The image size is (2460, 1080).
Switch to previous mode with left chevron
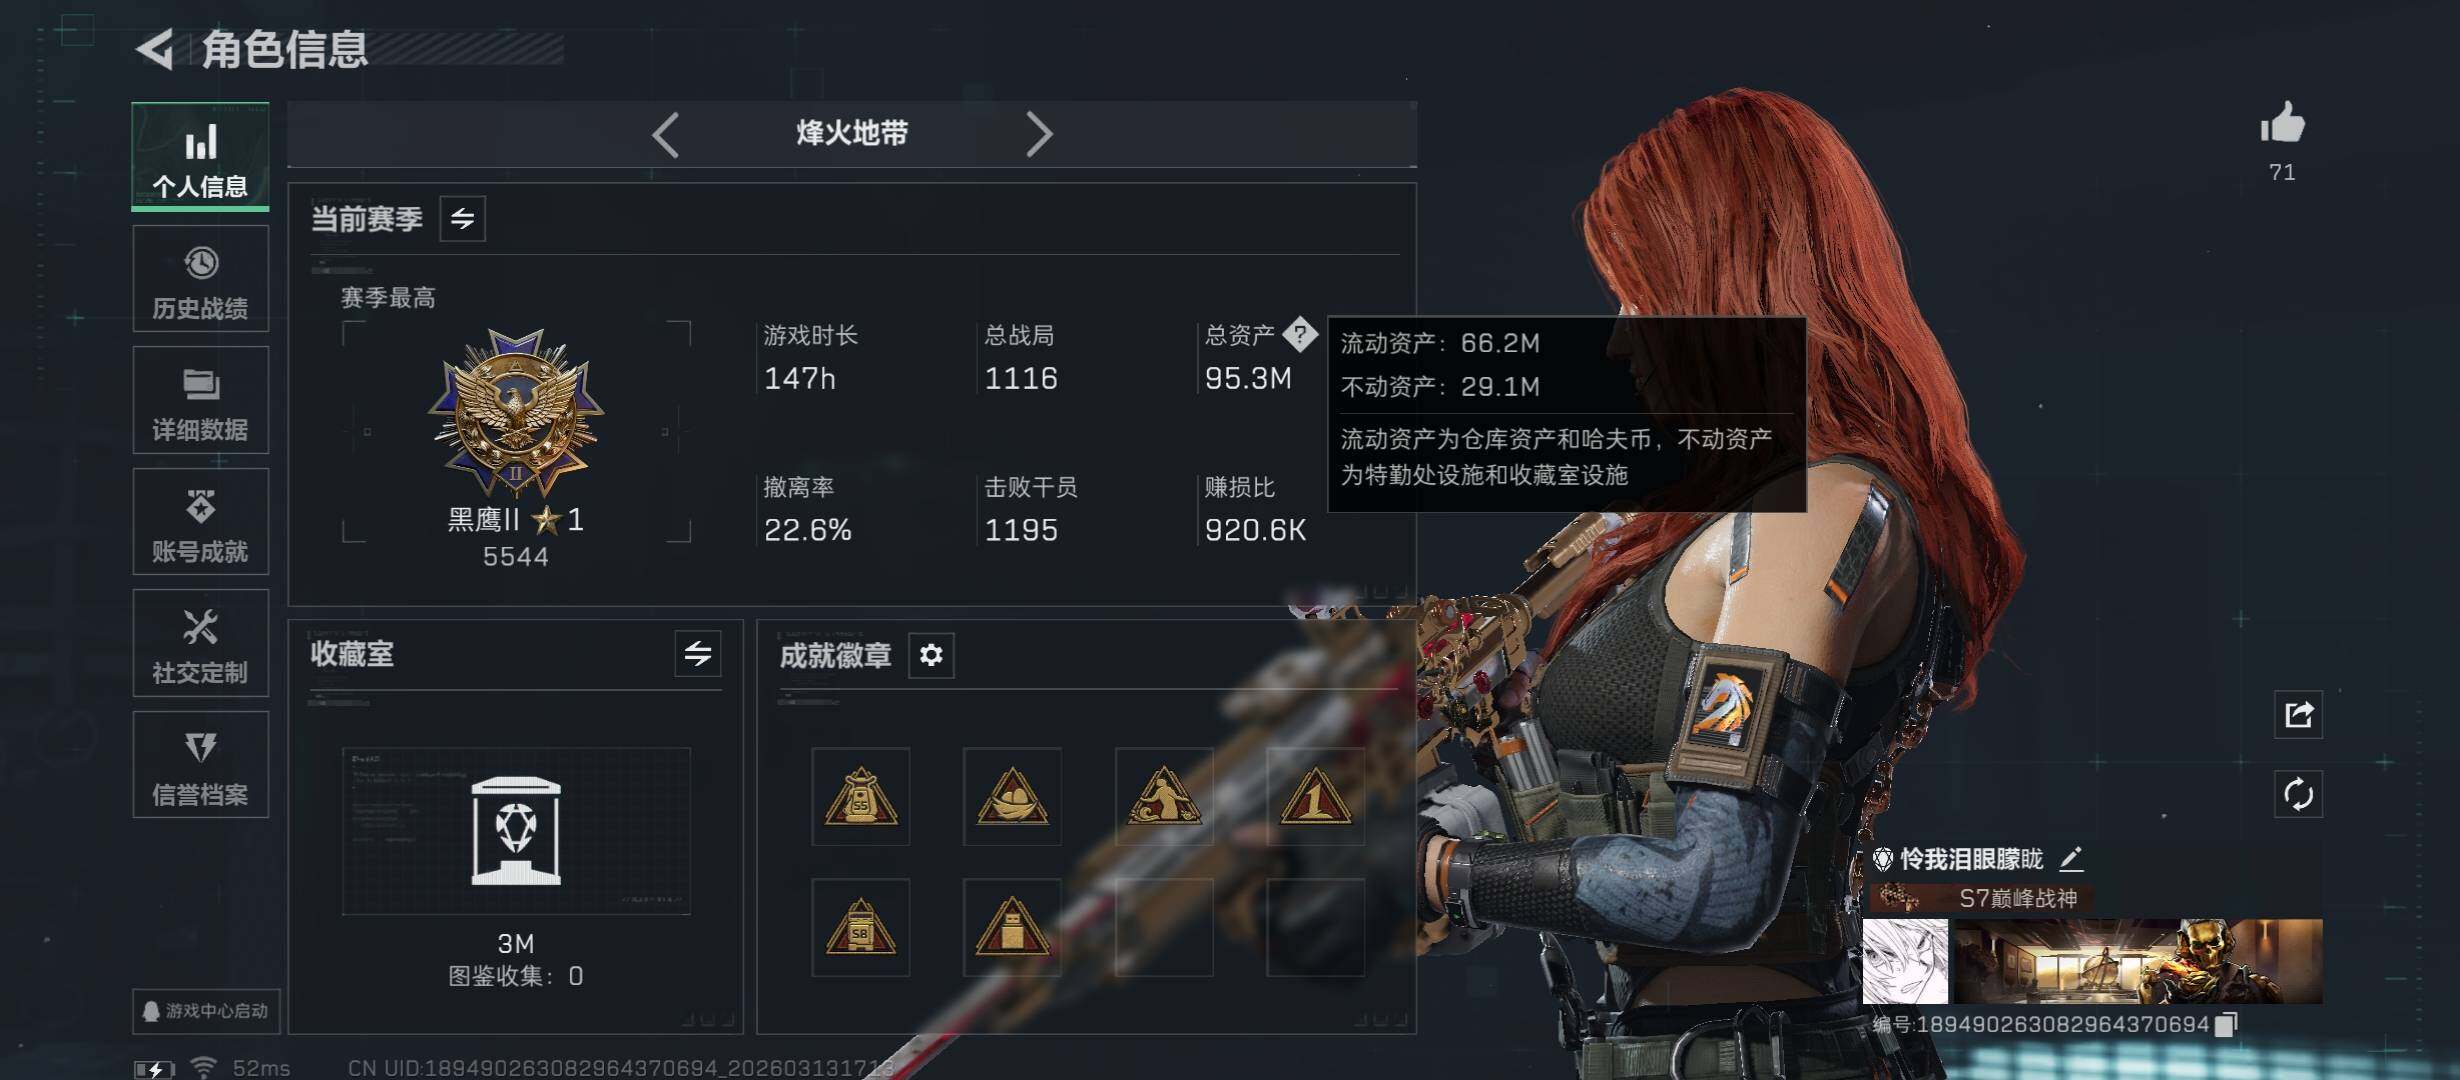click(x=666, y=134)
